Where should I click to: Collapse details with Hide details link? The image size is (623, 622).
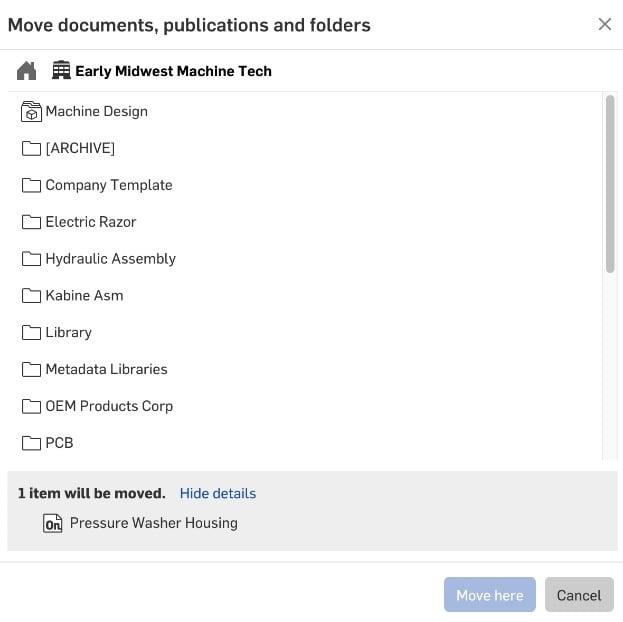pyautogui.click(x=218, y=493)
